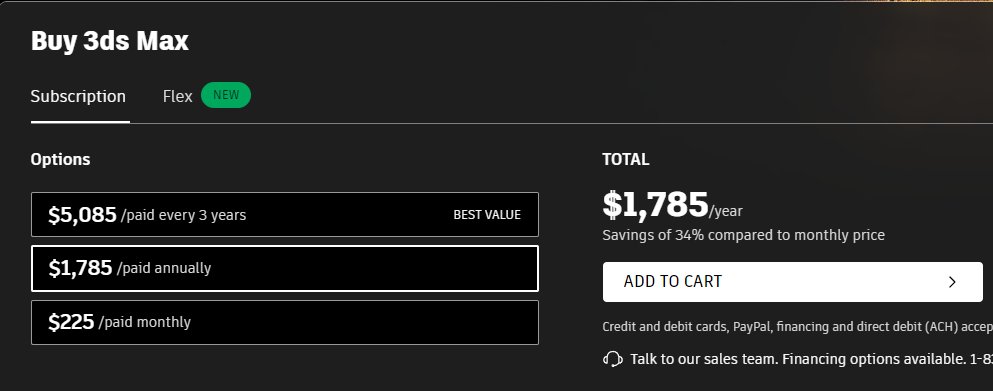Select the $1,785 paid annually option
This screenshot has height=391, width=993.
point(285,268)
